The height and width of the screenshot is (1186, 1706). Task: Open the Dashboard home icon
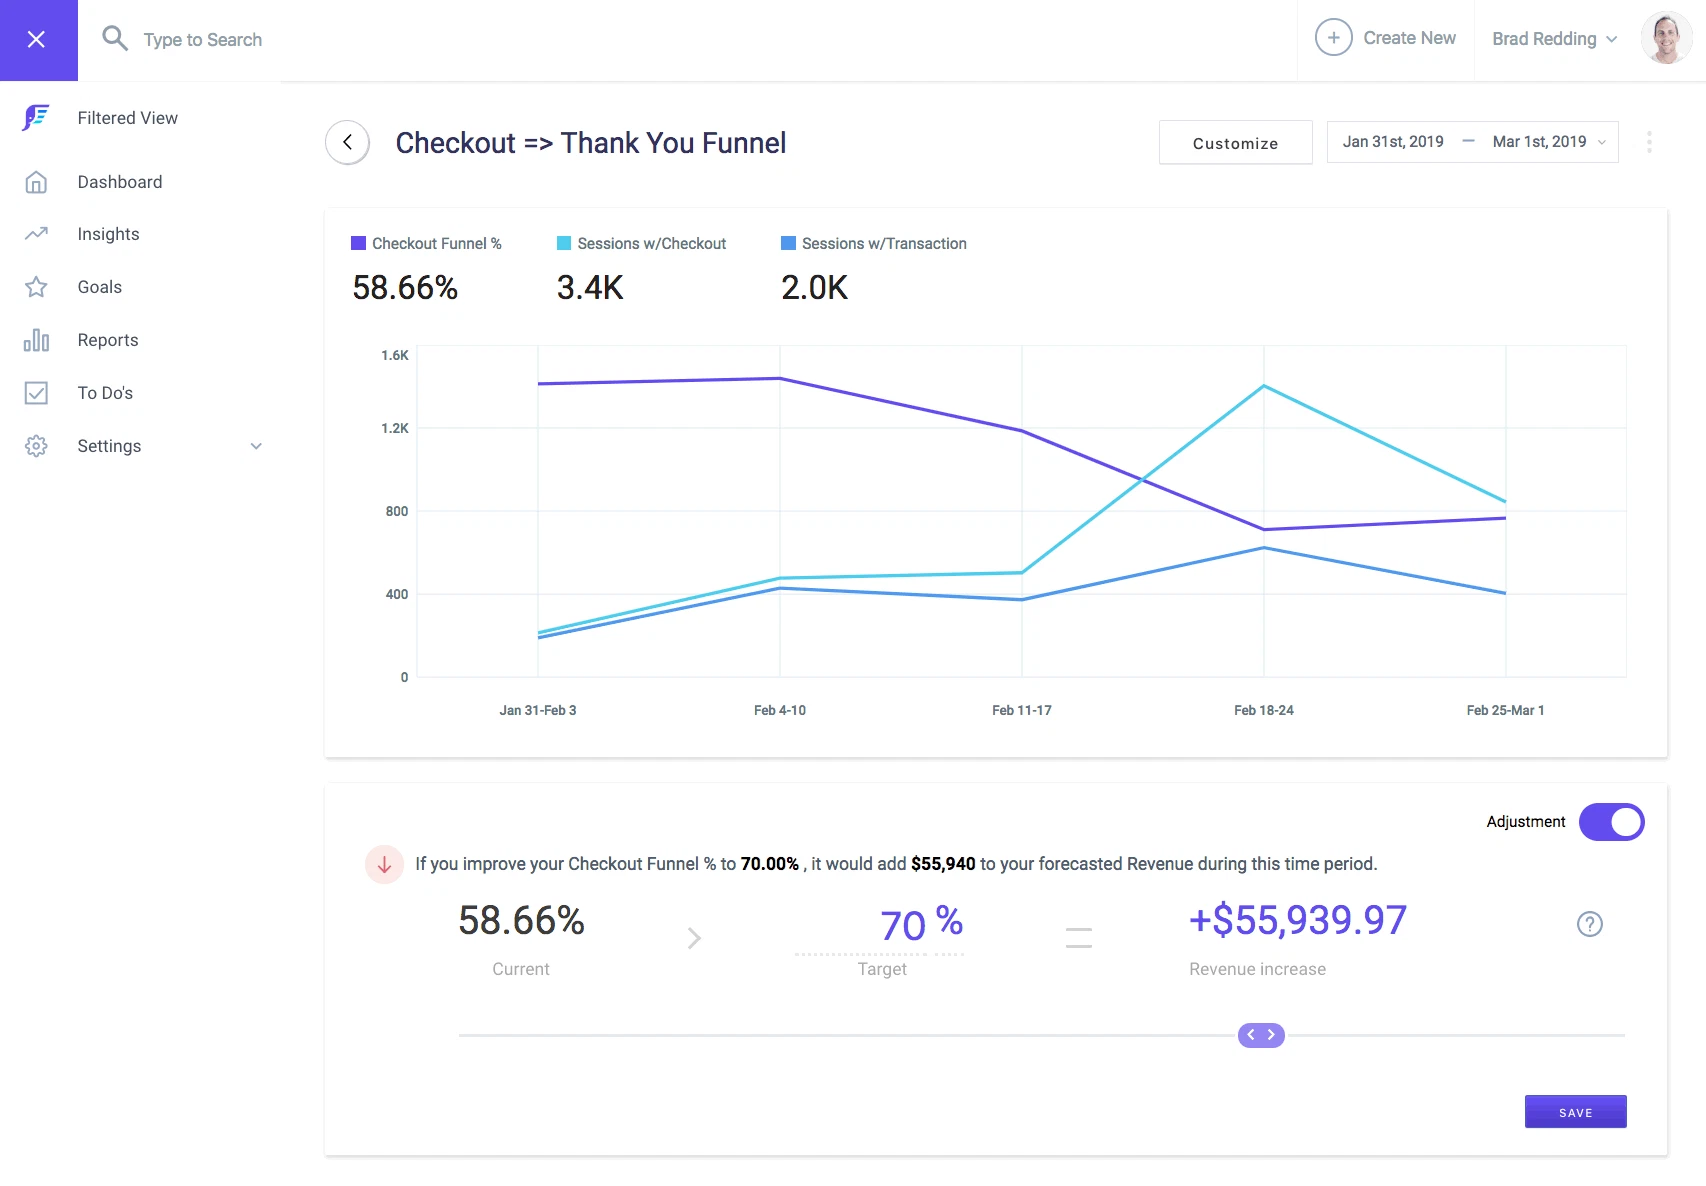pos(36,182)
